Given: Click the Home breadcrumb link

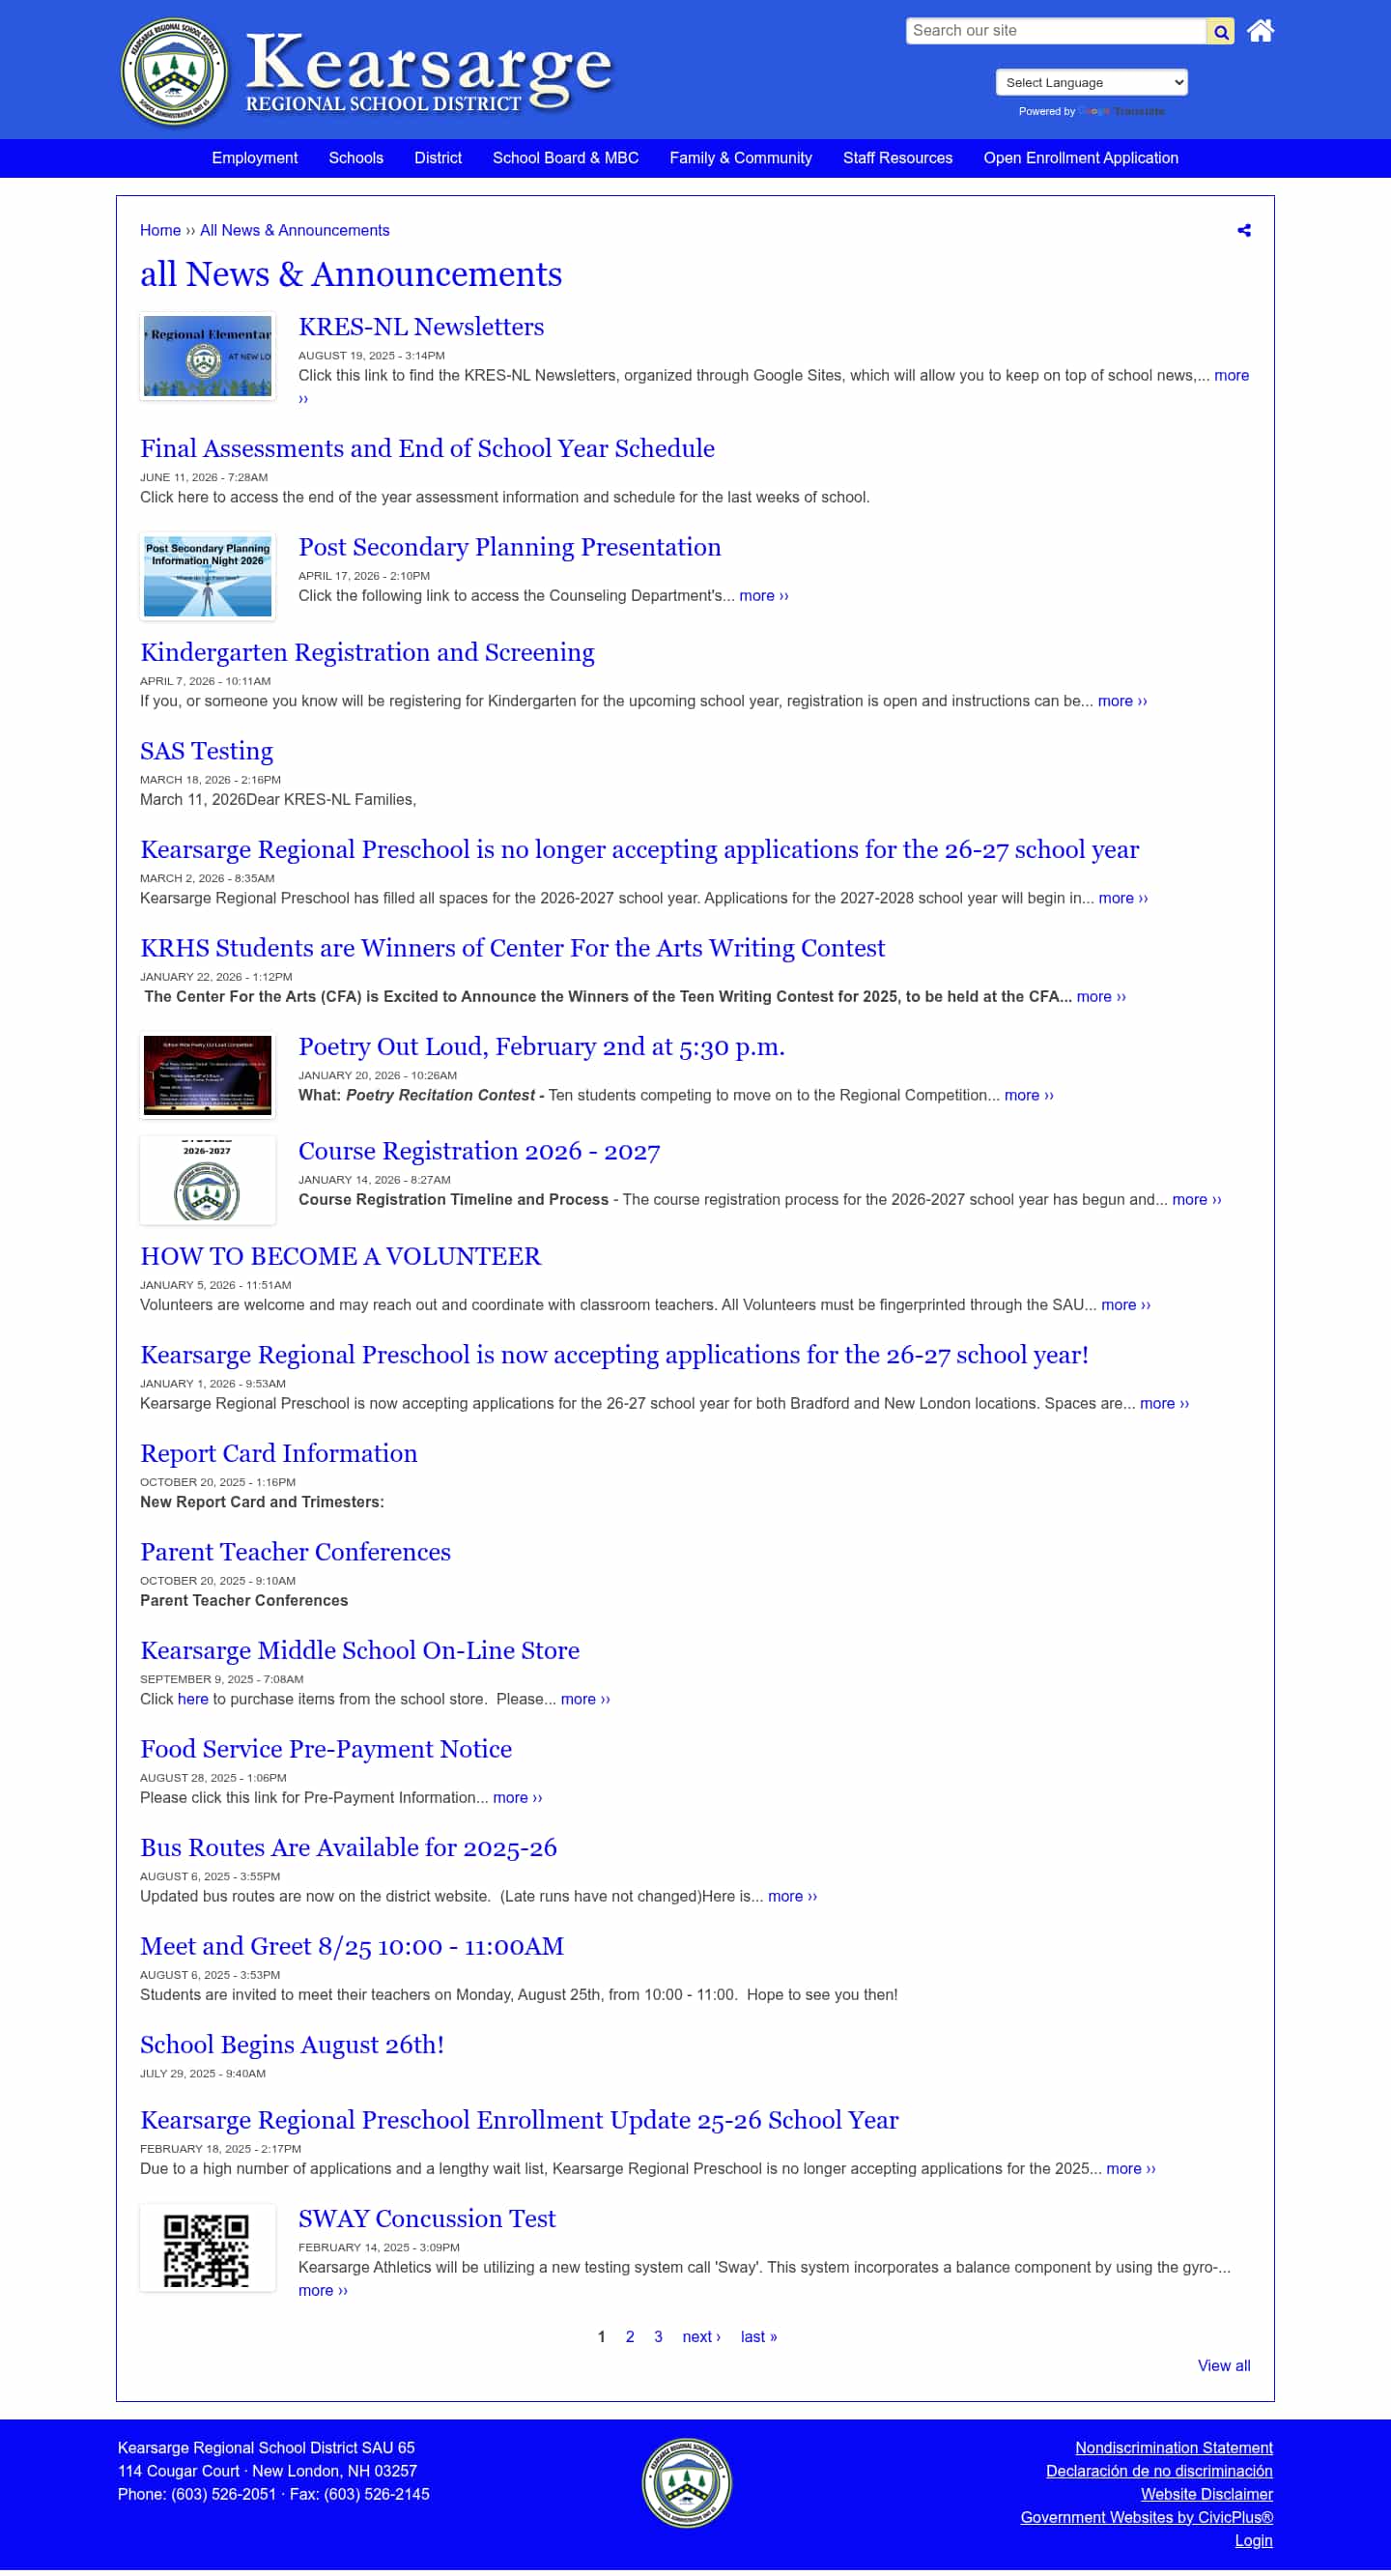Looking at the screenshot, I should tap(160, 230).
